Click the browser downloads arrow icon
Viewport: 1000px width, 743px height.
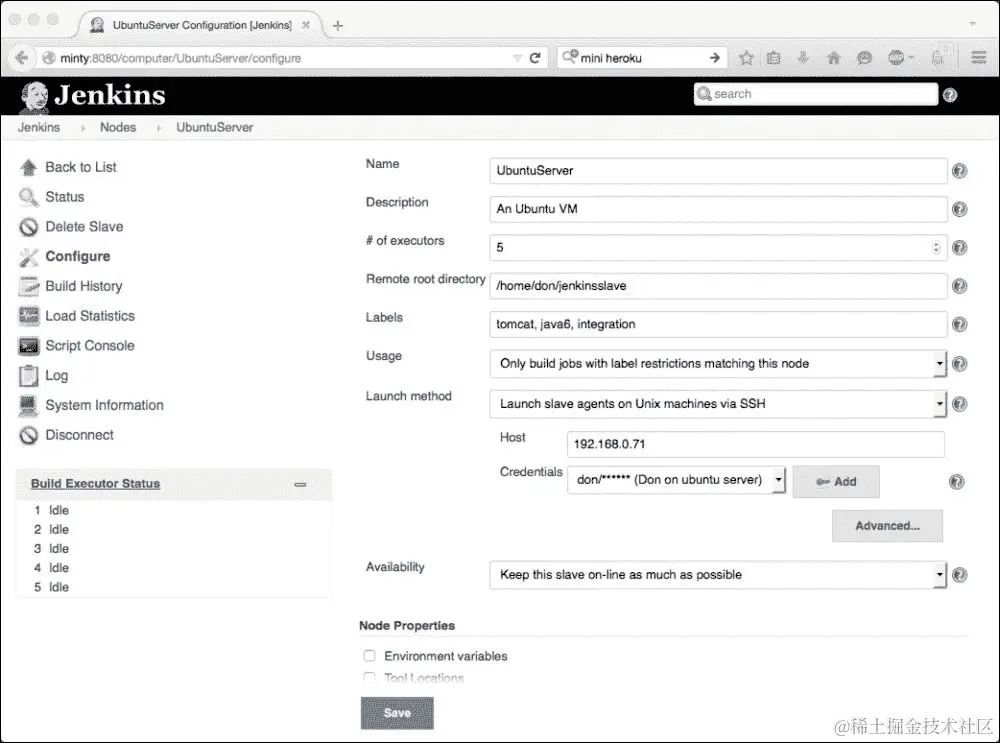[x=803, y=58]
